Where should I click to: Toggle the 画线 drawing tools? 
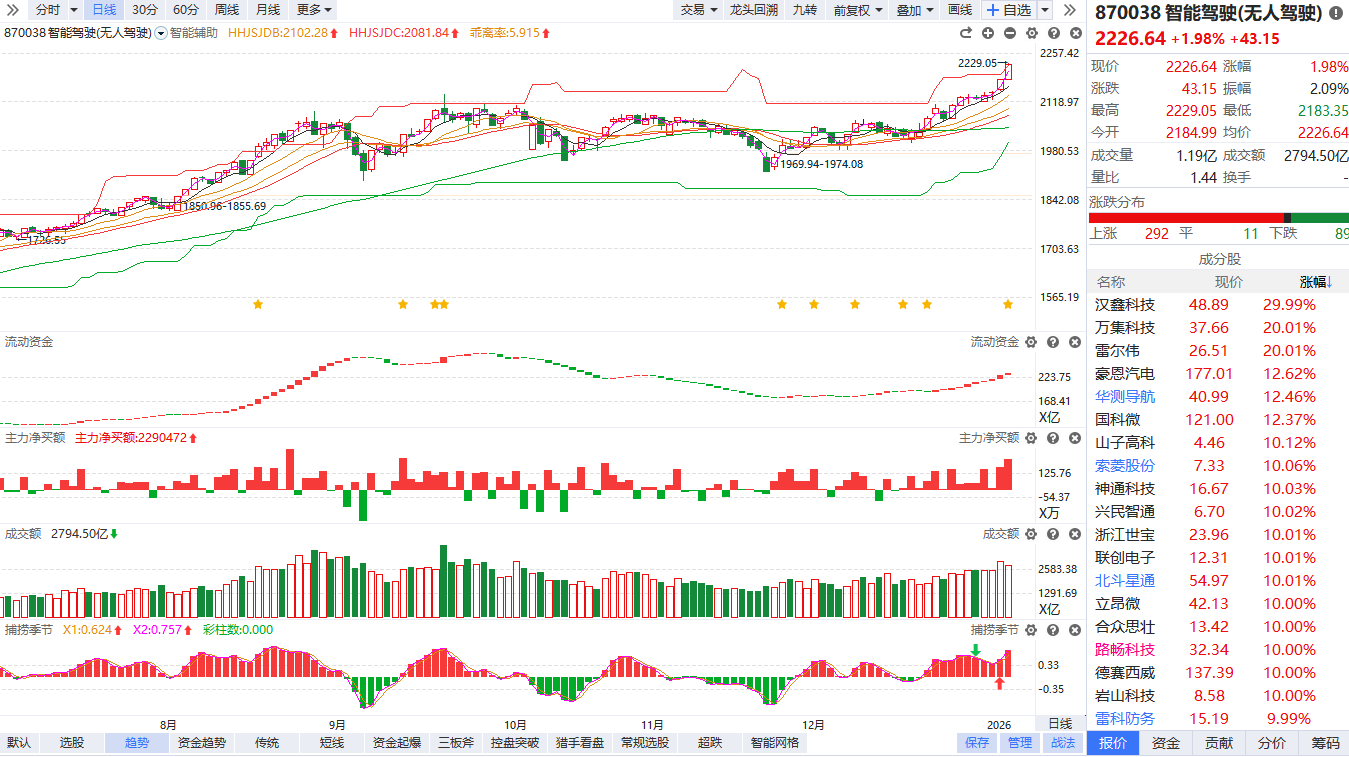click(x=959, y=10)
